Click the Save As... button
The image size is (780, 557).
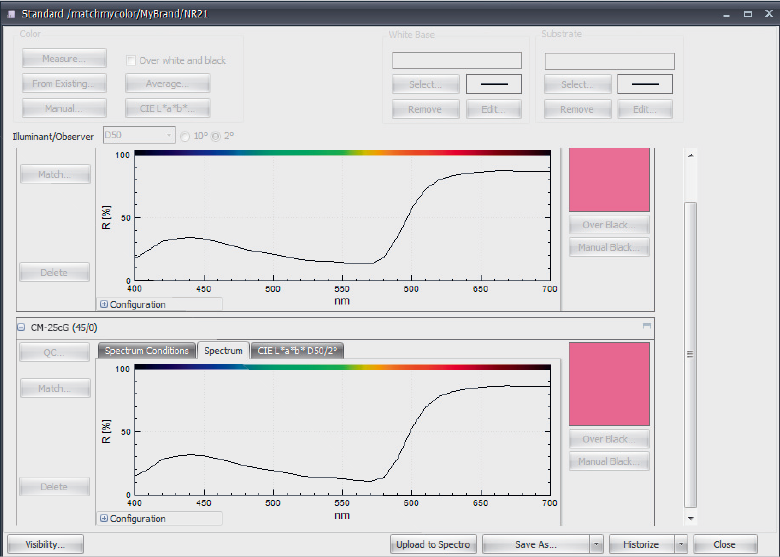point(536,544)
